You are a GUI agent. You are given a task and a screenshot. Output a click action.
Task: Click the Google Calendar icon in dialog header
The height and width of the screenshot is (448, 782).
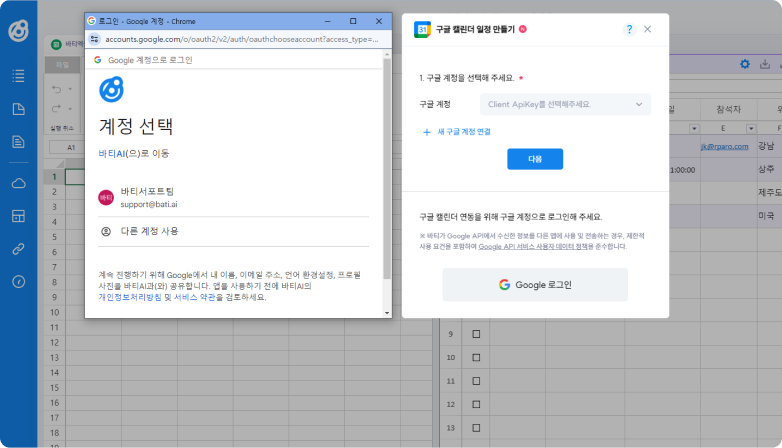tap(422, 29)
